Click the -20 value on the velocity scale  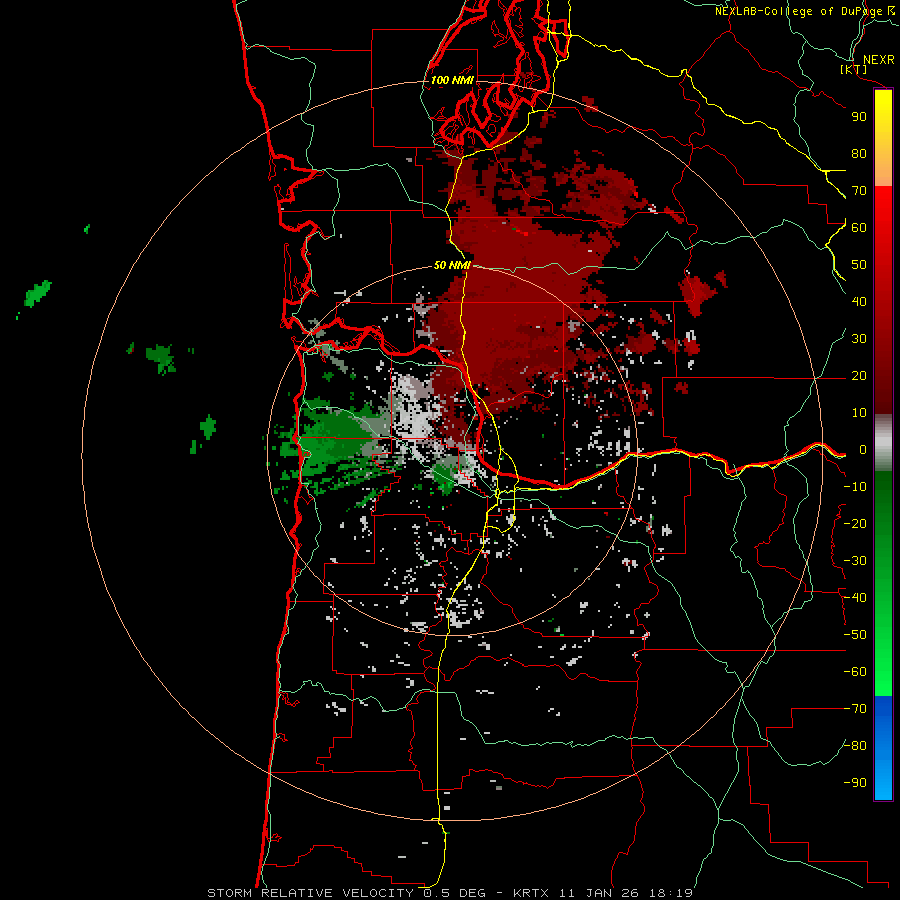(855, 524)
